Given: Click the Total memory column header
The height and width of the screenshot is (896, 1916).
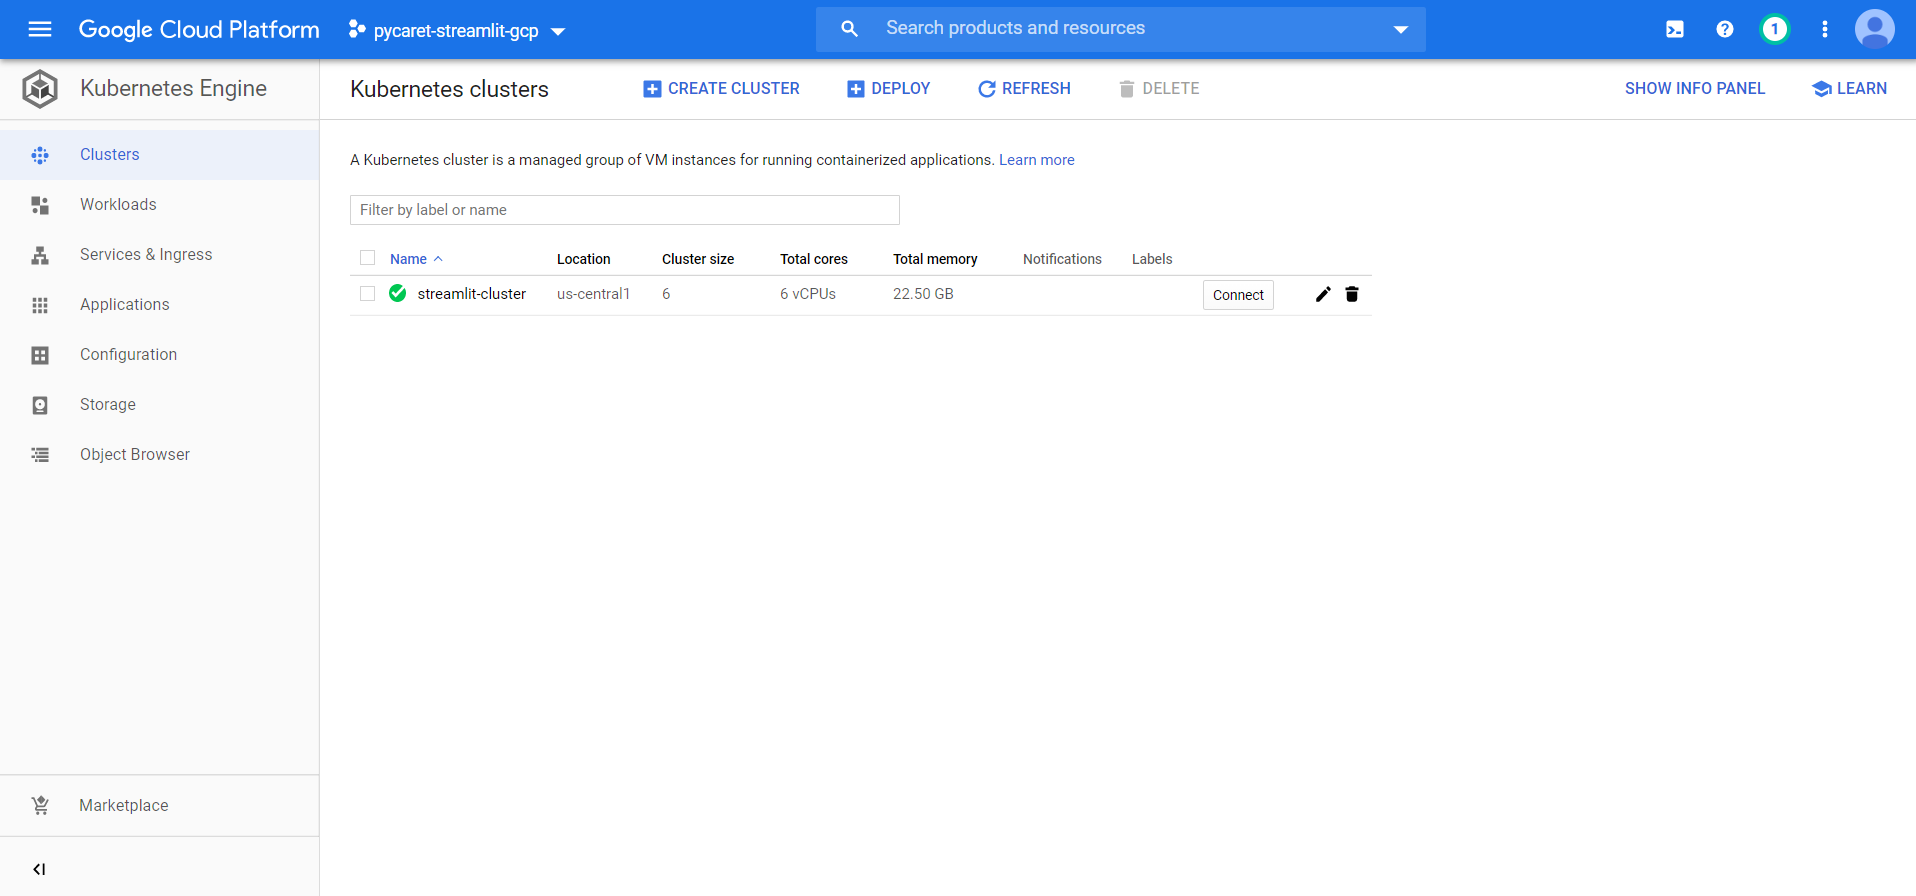Looking at the screenshot, I should tap(935, 259).
